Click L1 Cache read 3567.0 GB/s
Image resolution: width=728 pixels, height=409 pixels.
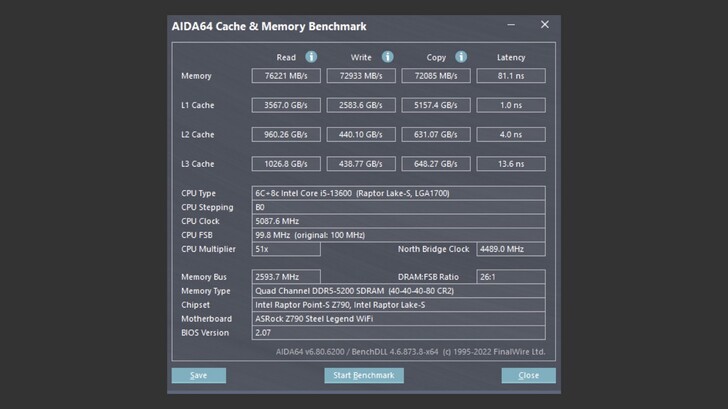point(286,105)
